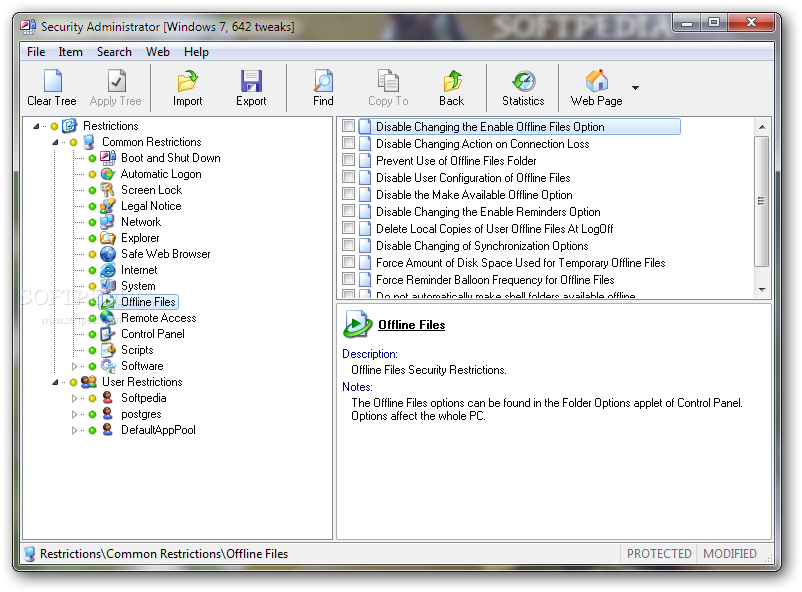Screen dimensions: 802x592
Task: Check Delete Local Copies of User Offline Files
Action: (349, 228)
